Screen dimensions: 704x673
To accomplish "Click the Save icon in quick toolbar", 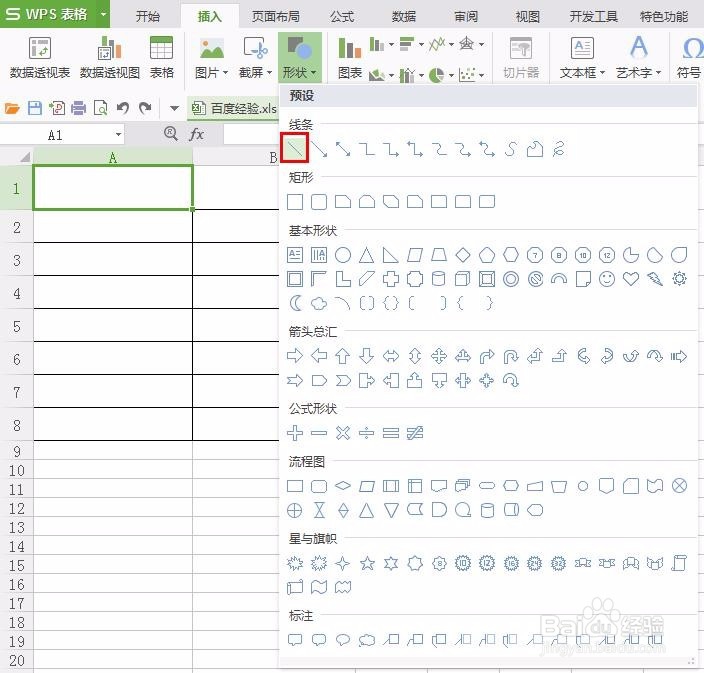I will [35, 108].
